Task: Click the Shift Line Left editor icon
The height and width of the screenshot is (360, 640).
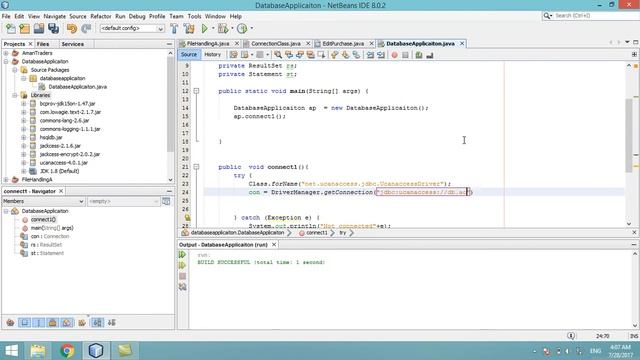Action: [370, 55]
